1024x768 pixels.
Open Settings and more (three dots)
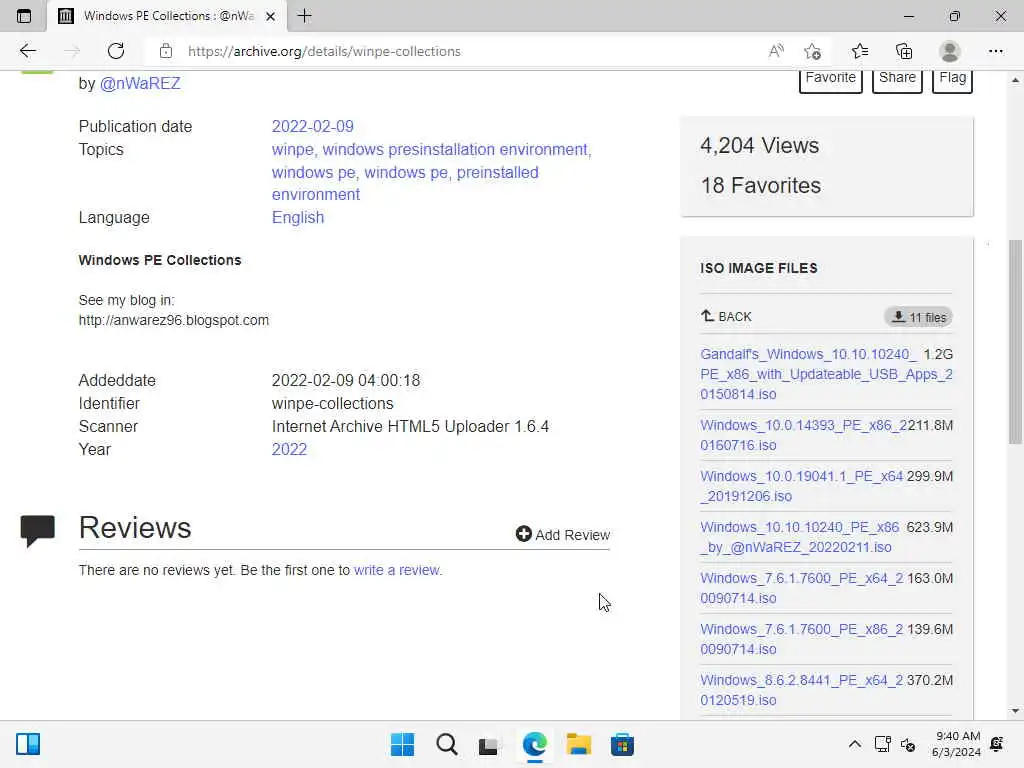[995, 51]
